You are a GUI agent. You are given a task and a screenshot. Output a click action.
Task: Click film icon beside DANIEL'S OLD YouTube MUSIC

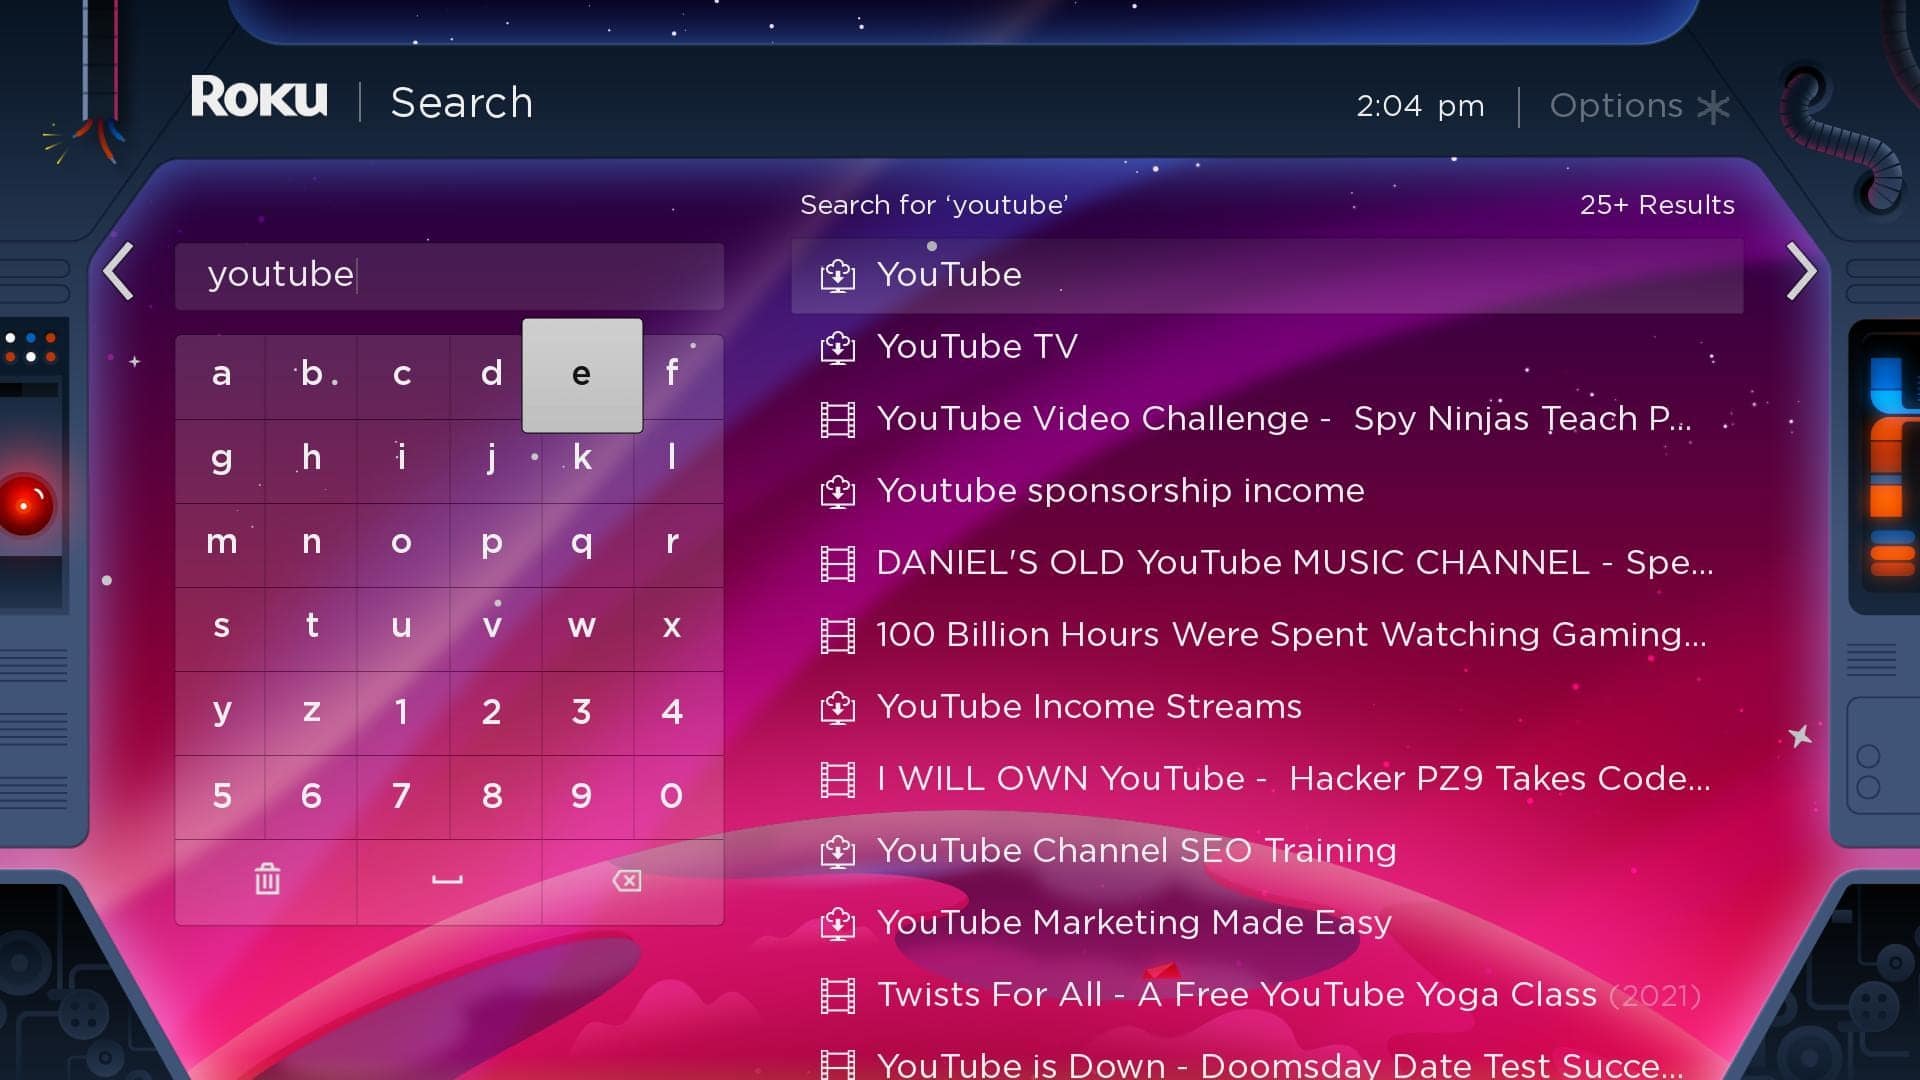tap(838, 563)
